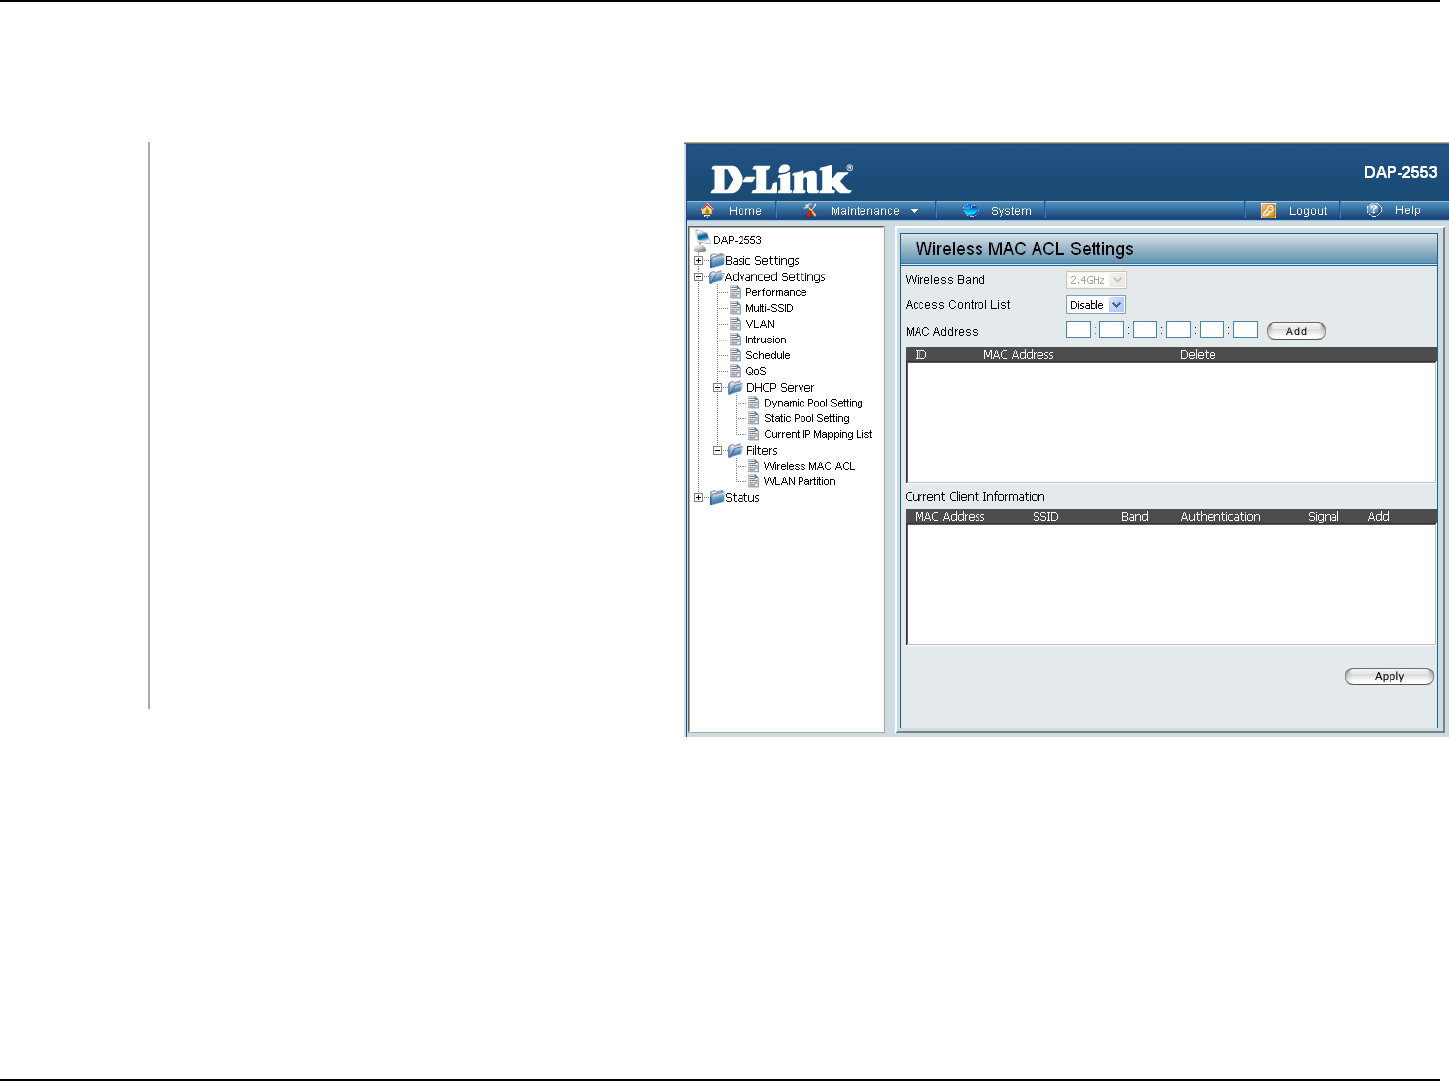Click the Apply button
The image size is (1449, 1081).
click(x=1389, y=677)
